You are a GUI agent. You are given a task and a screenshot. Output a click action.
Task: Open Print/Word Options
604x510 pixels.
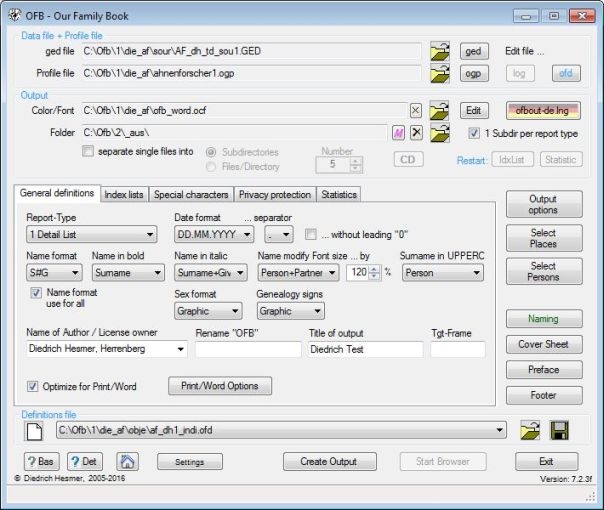[x=221, y=385]
